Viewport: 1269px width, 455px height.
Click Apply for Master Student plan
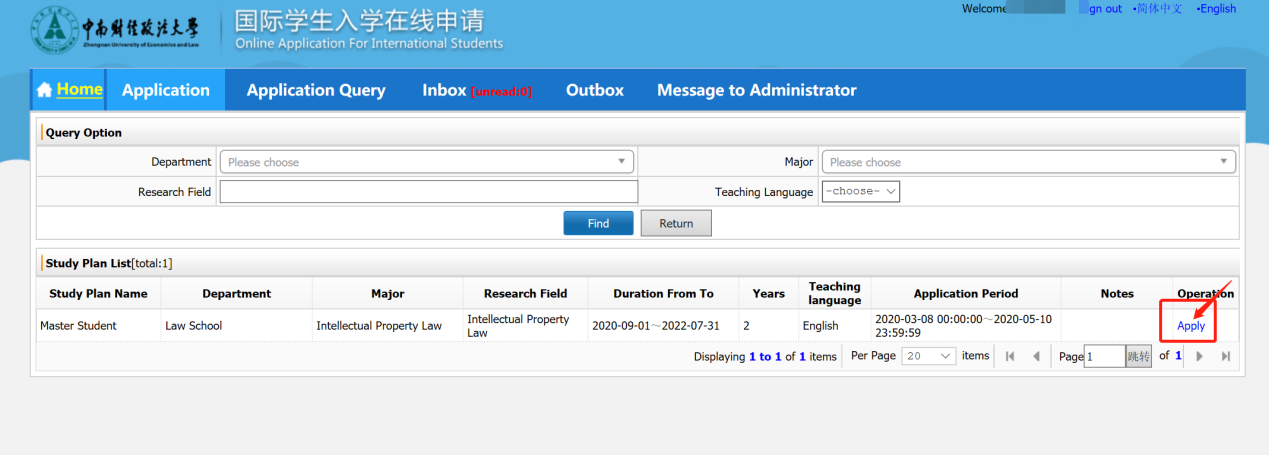pos(1191,326)
